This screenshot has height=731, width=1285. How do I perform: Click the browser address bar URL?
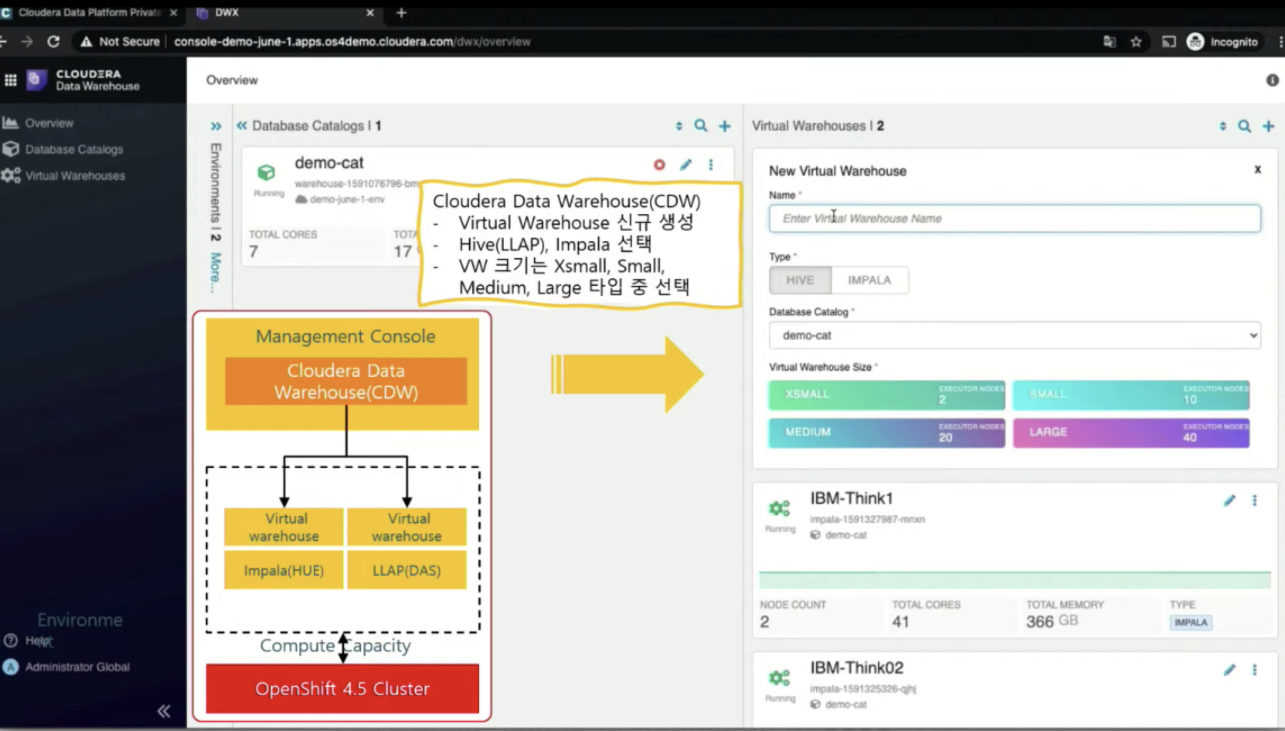pyautogui.click(x=352, y=42)
